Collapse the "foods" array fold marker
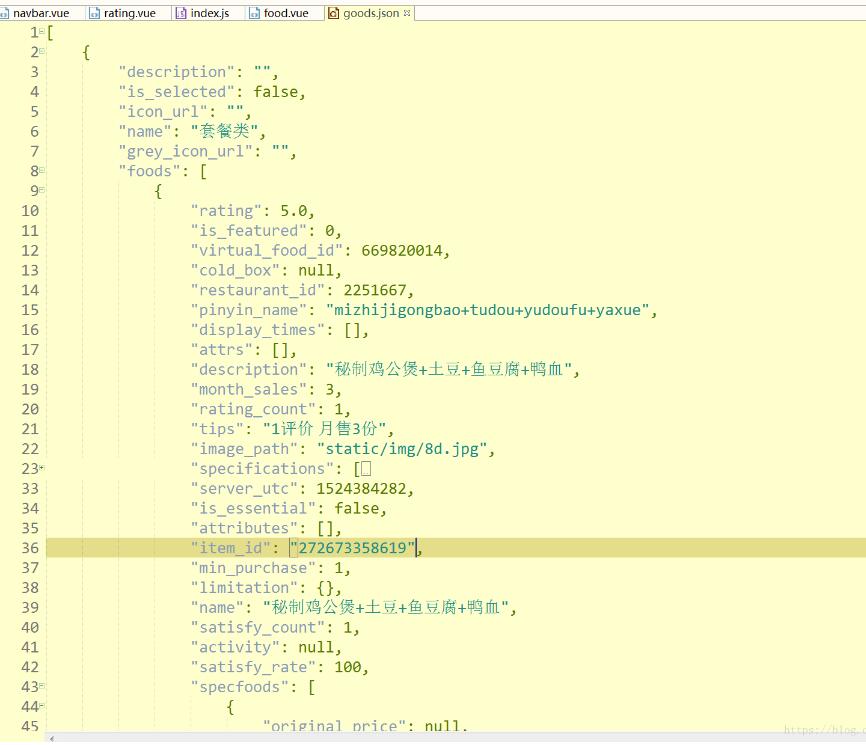The image size is (866, 745). point(41,171)
